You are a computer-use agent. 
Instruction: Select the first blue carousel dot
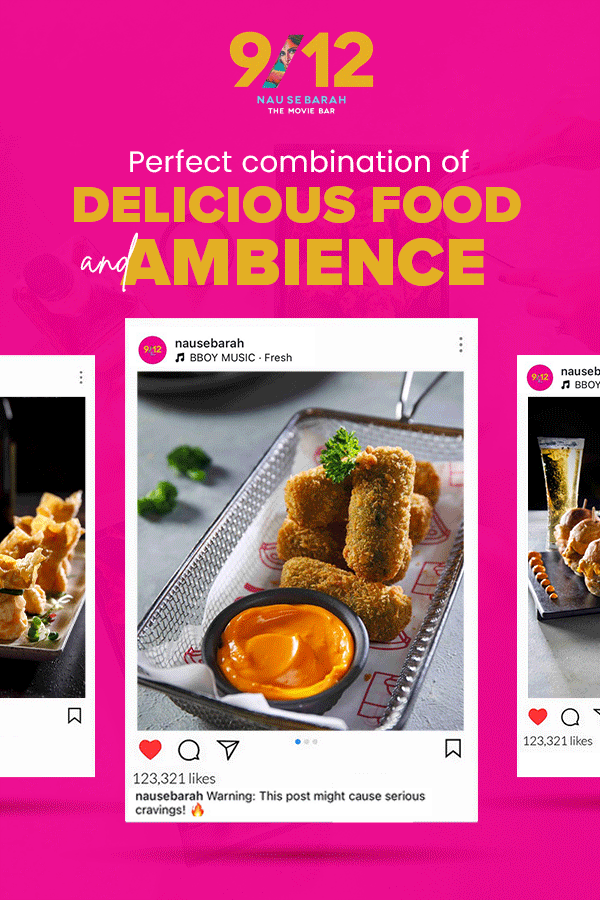(x=297, y=742)
